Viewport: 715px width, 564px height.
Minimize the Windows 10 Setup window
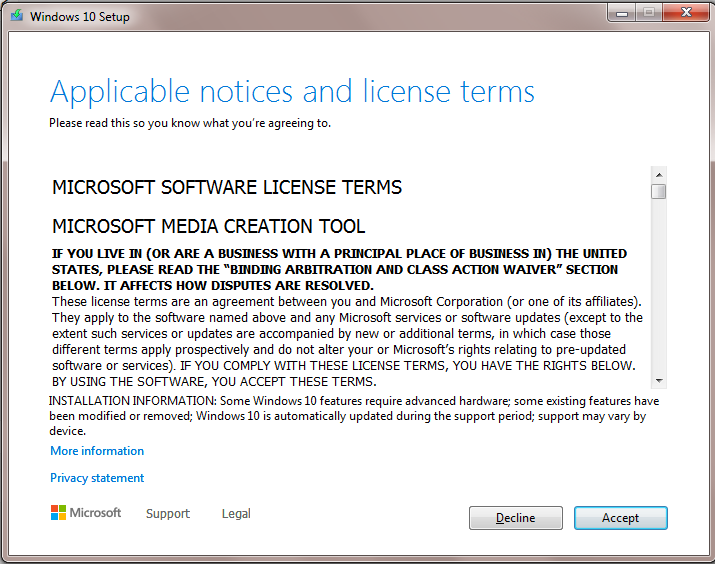pos(622,13)
